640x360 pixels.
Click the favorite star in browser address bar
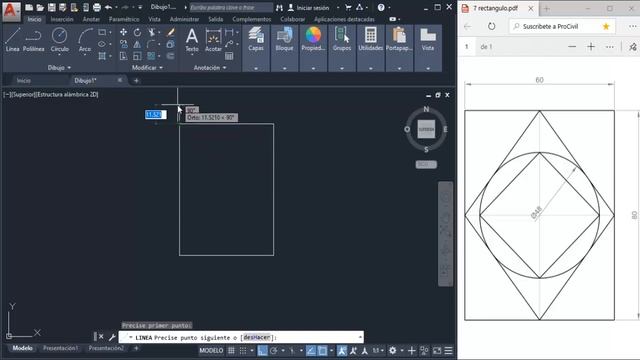point(606,27)
